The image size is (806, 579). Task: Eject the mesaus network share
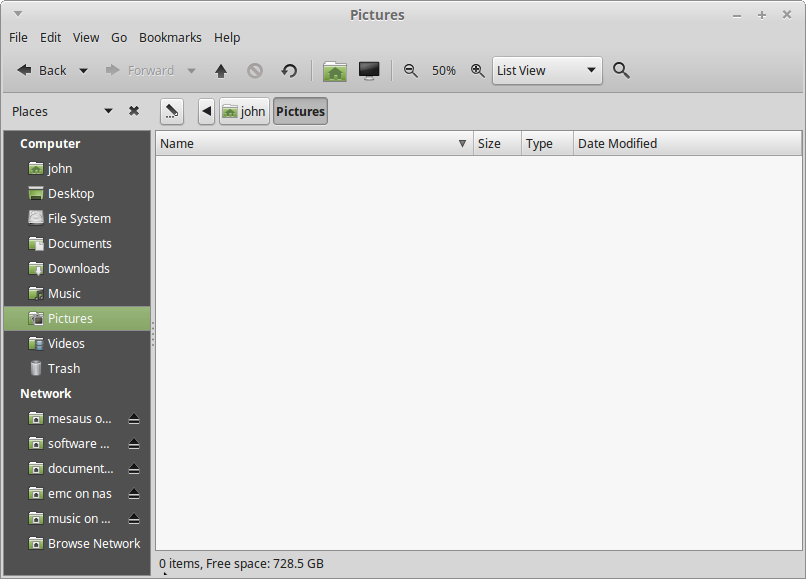(x=134, y=419)
